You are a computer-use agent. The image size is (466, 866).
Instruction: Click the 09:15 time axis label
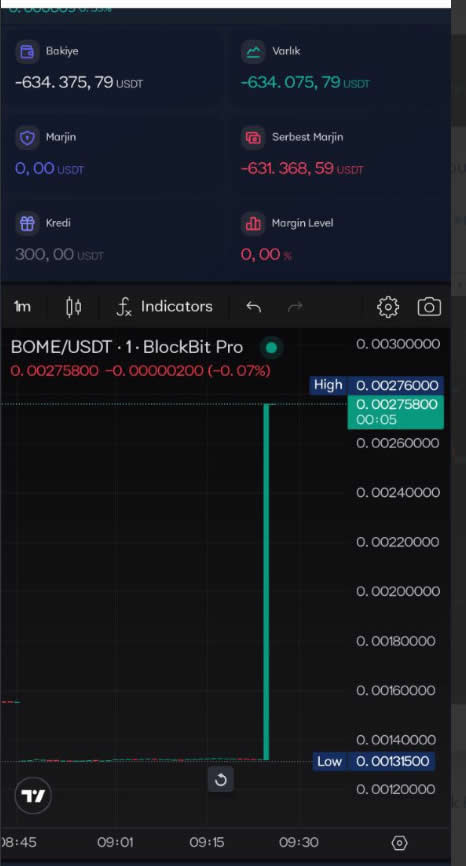pyautogui.click(x=209, y=843)
